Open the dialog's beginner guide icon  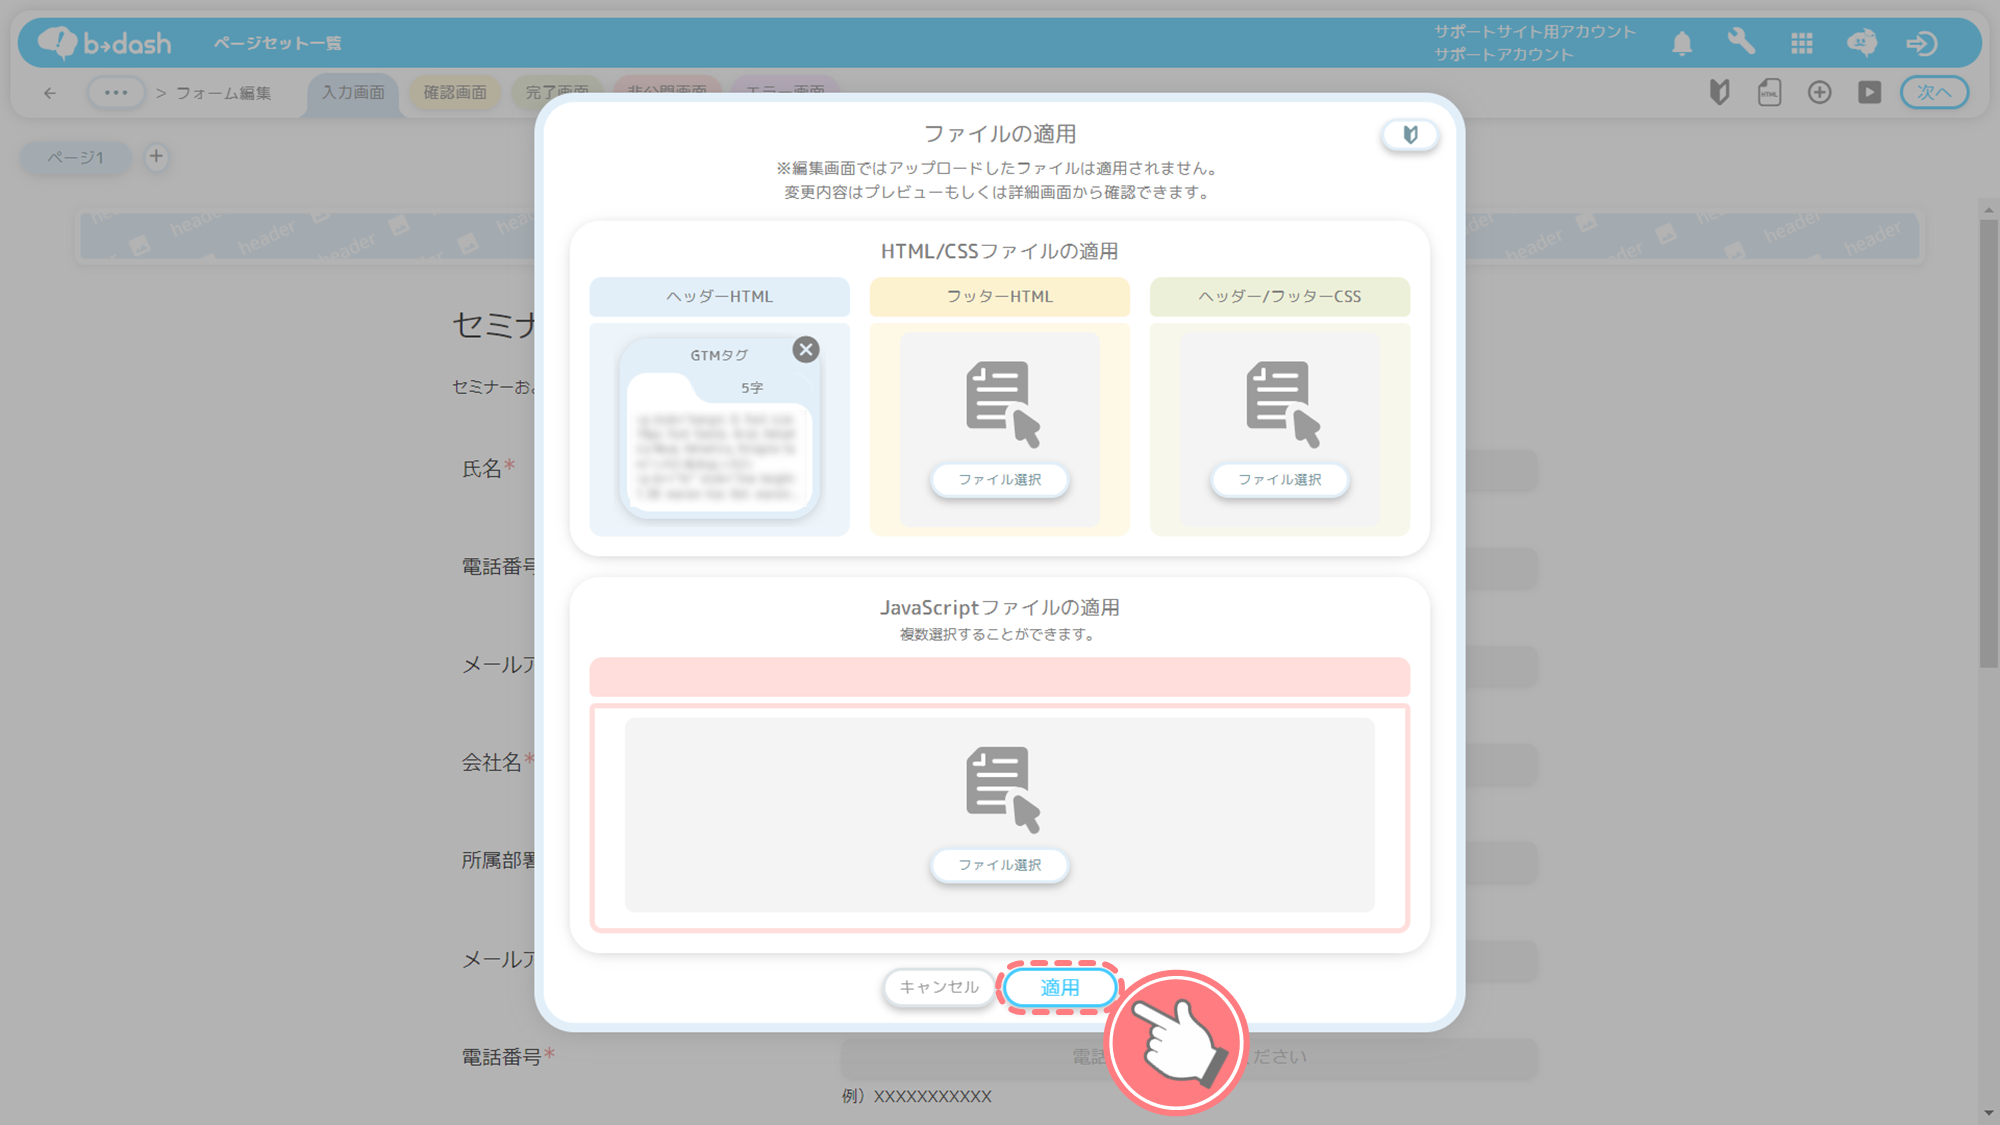(1410, 134)
